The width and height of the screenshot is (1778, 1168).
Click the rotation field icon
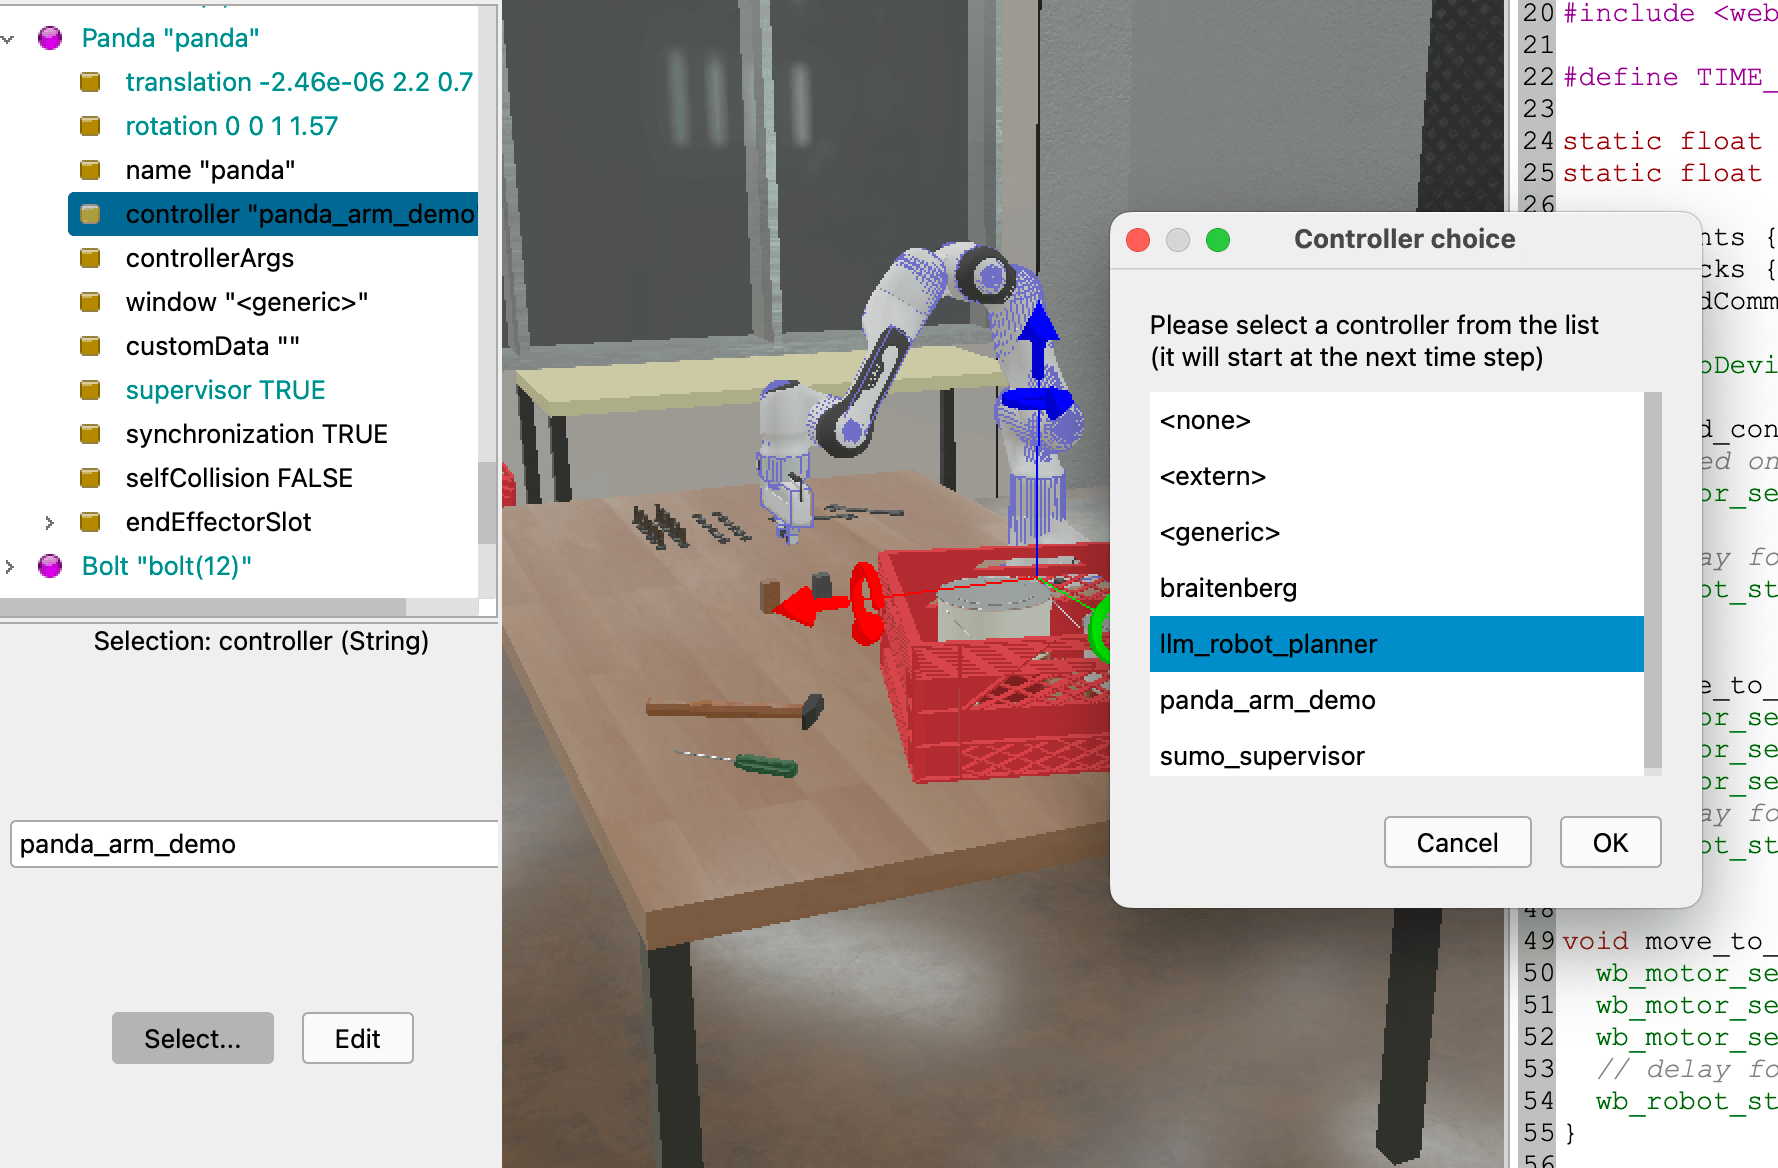(x=90, y=126)
